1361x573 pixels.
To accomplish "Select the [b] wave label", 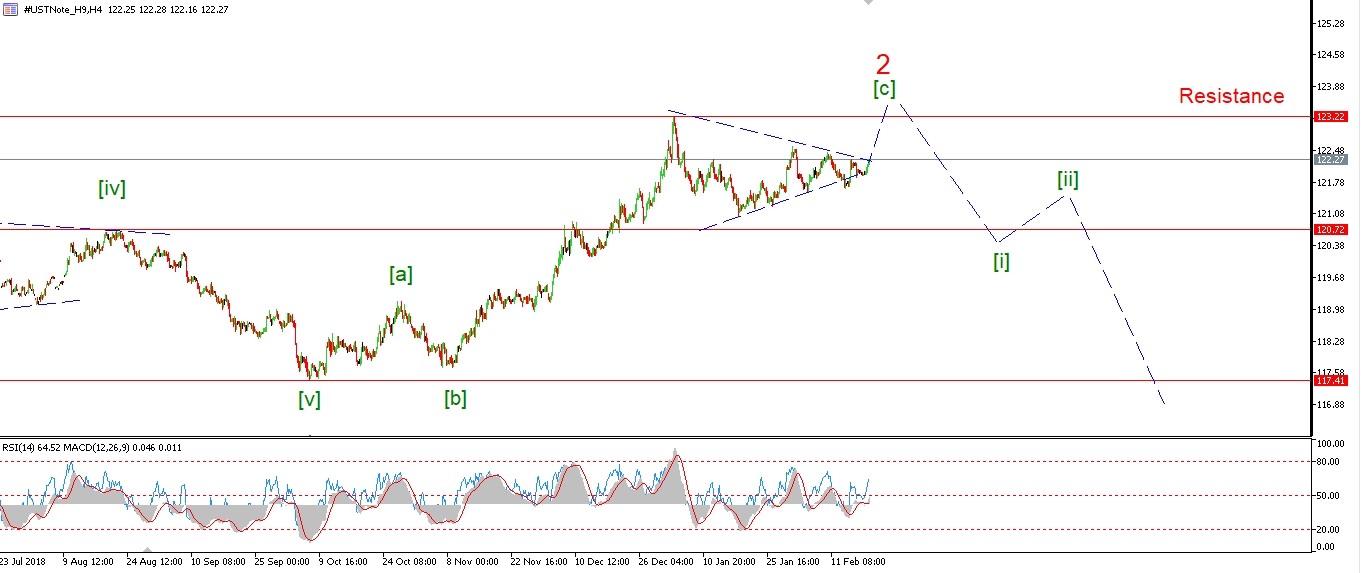I will click(x=455, y=398).
